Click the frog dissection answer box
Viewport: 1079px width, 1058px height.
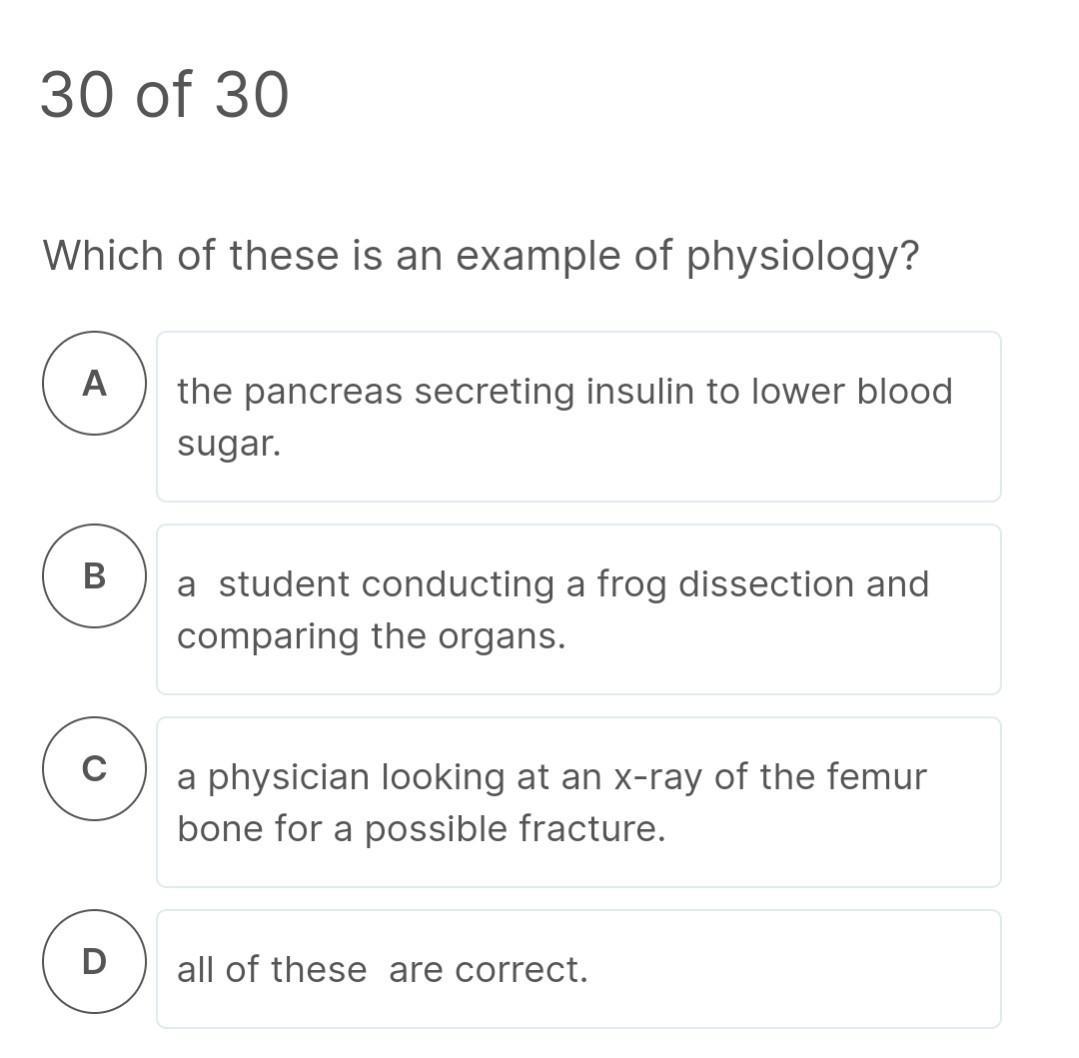click(x=578, y=609)
